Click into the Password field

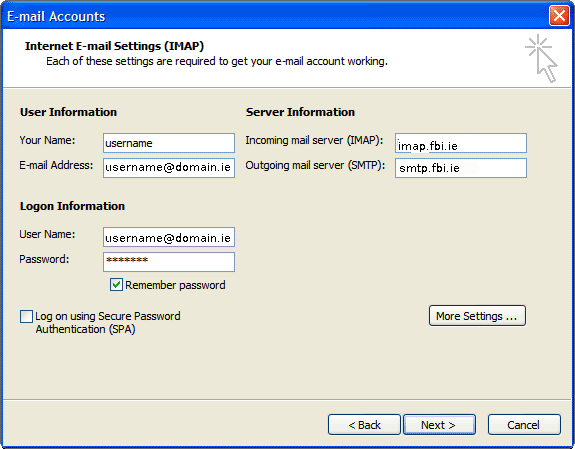(169, 262)
